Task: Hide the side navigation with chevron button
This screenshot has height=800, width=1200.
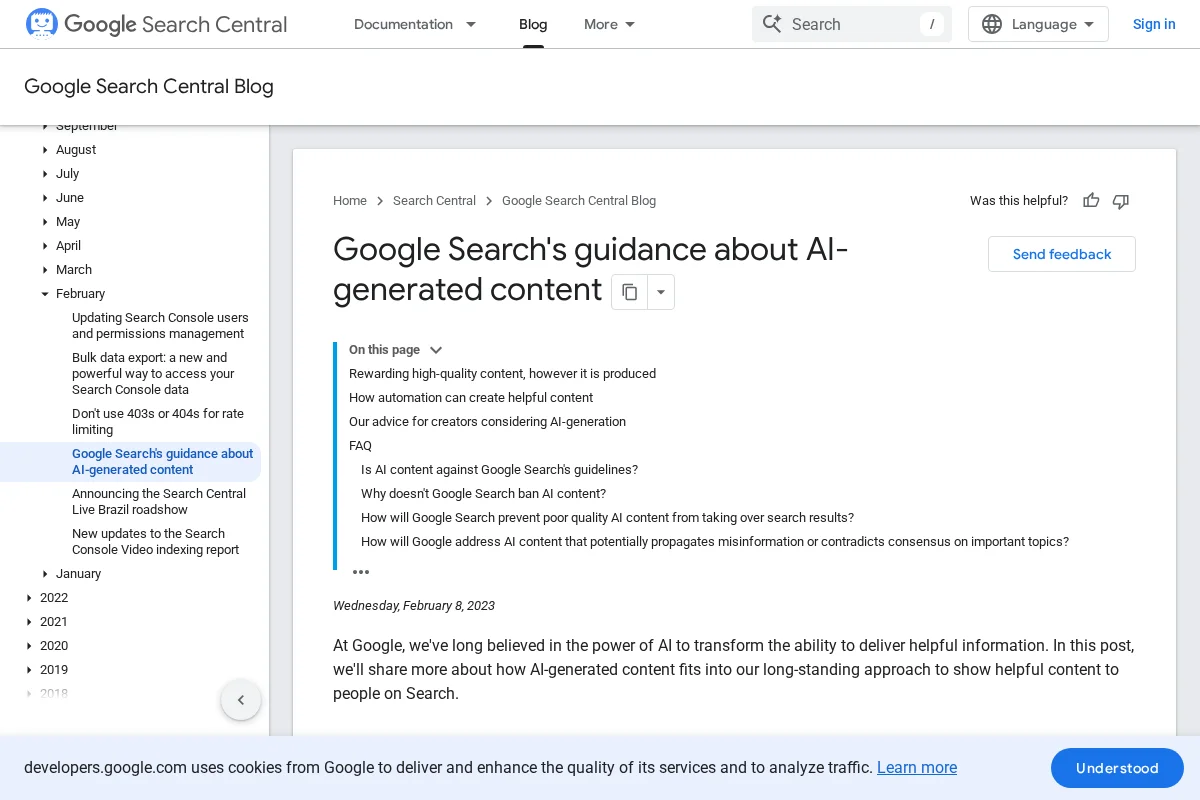Action: tap(241, 700)
